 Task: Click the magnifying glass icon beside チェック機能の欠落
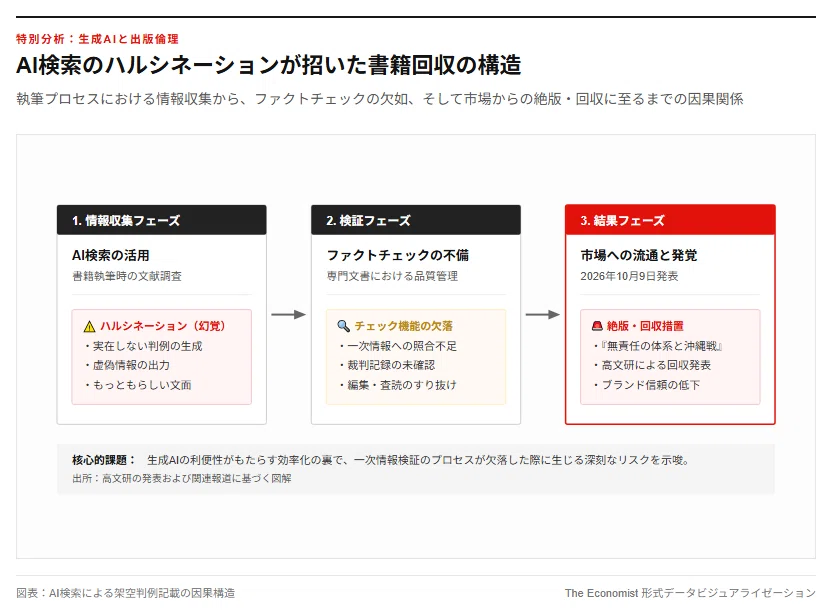point(343,326)
